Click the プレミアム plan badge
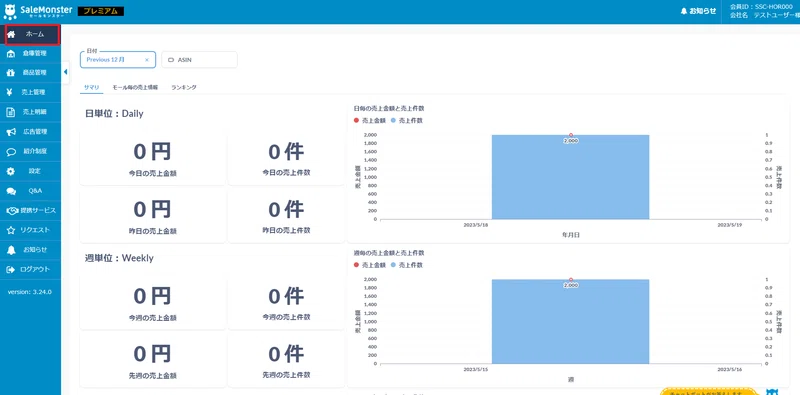Viewport: 800px width, 395px height. [101, 11]
